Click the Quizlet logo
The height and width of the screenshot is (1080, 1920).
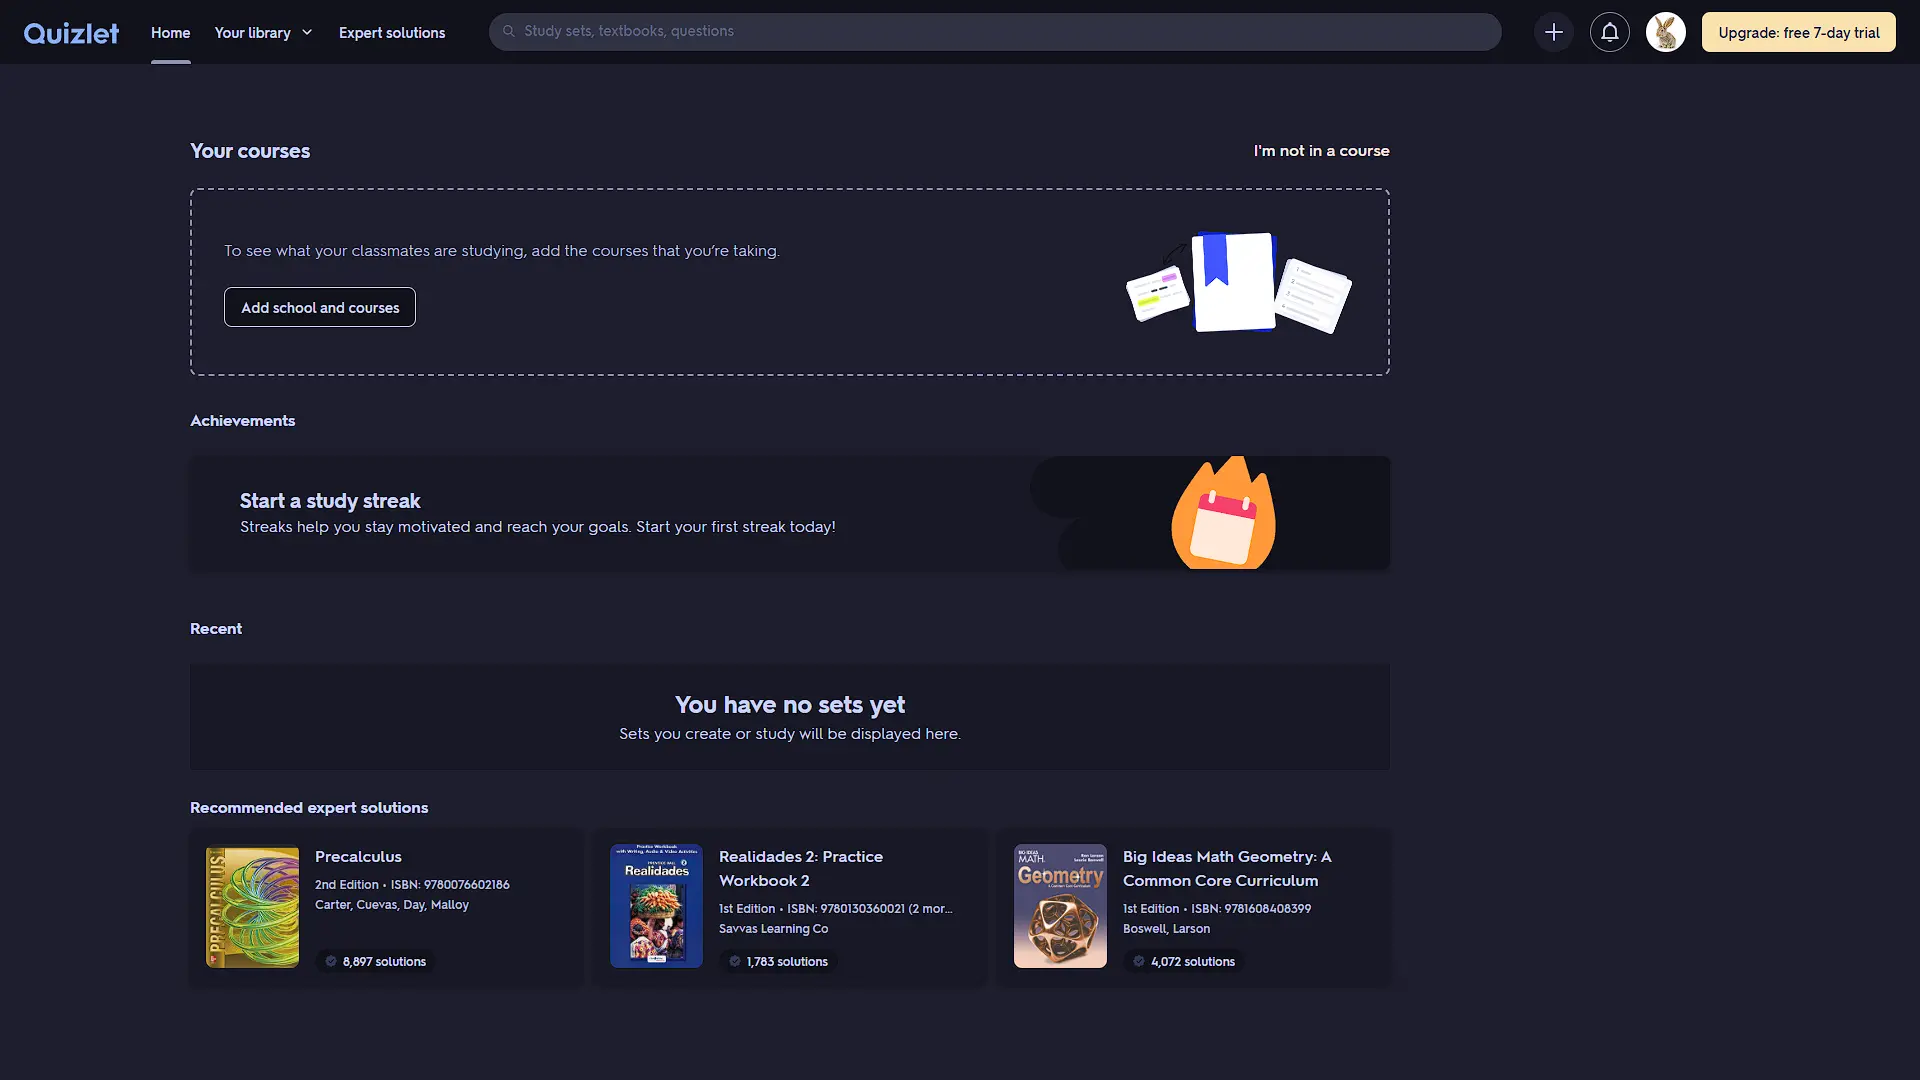[71, 33]
